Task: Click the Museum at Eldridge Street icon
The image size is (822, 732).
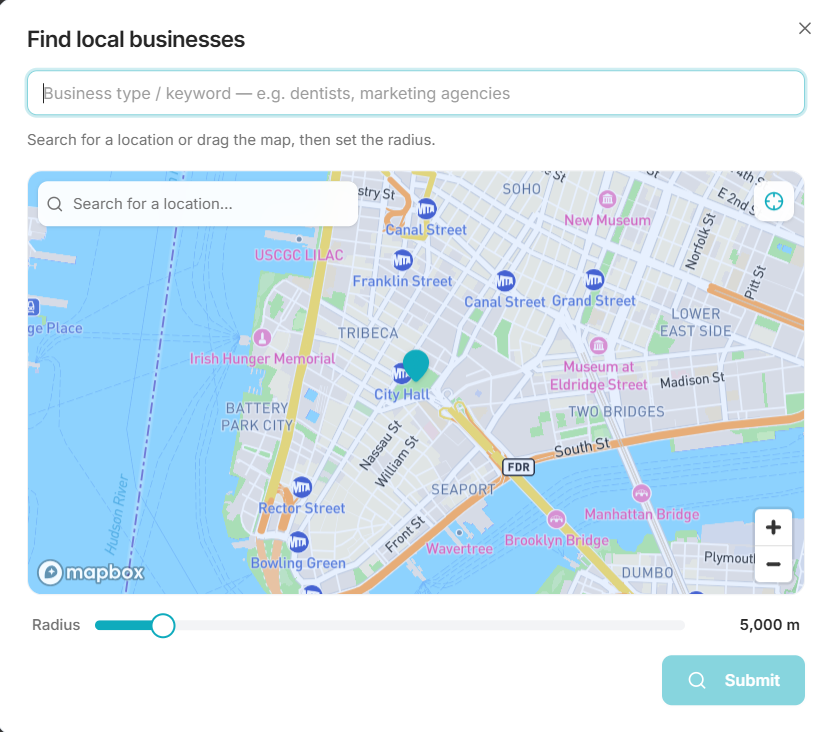Action: point(598,346)
